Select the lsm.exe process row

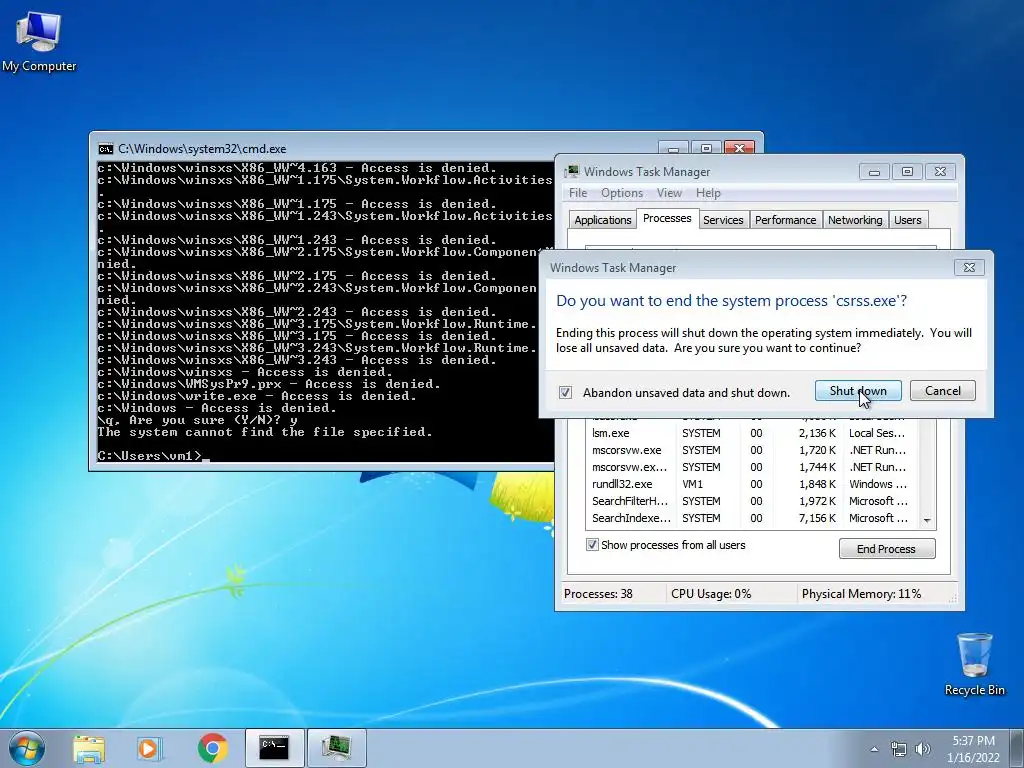click(754, 433)
